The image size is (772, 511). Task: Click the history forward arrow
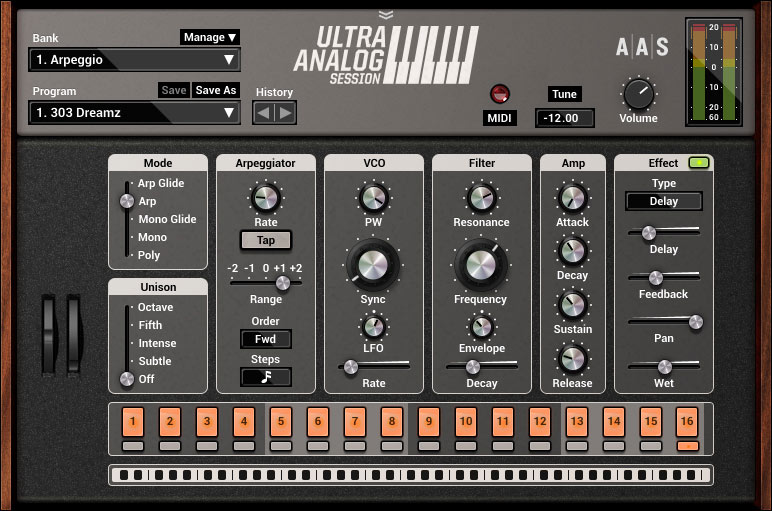tap(285, 113)
